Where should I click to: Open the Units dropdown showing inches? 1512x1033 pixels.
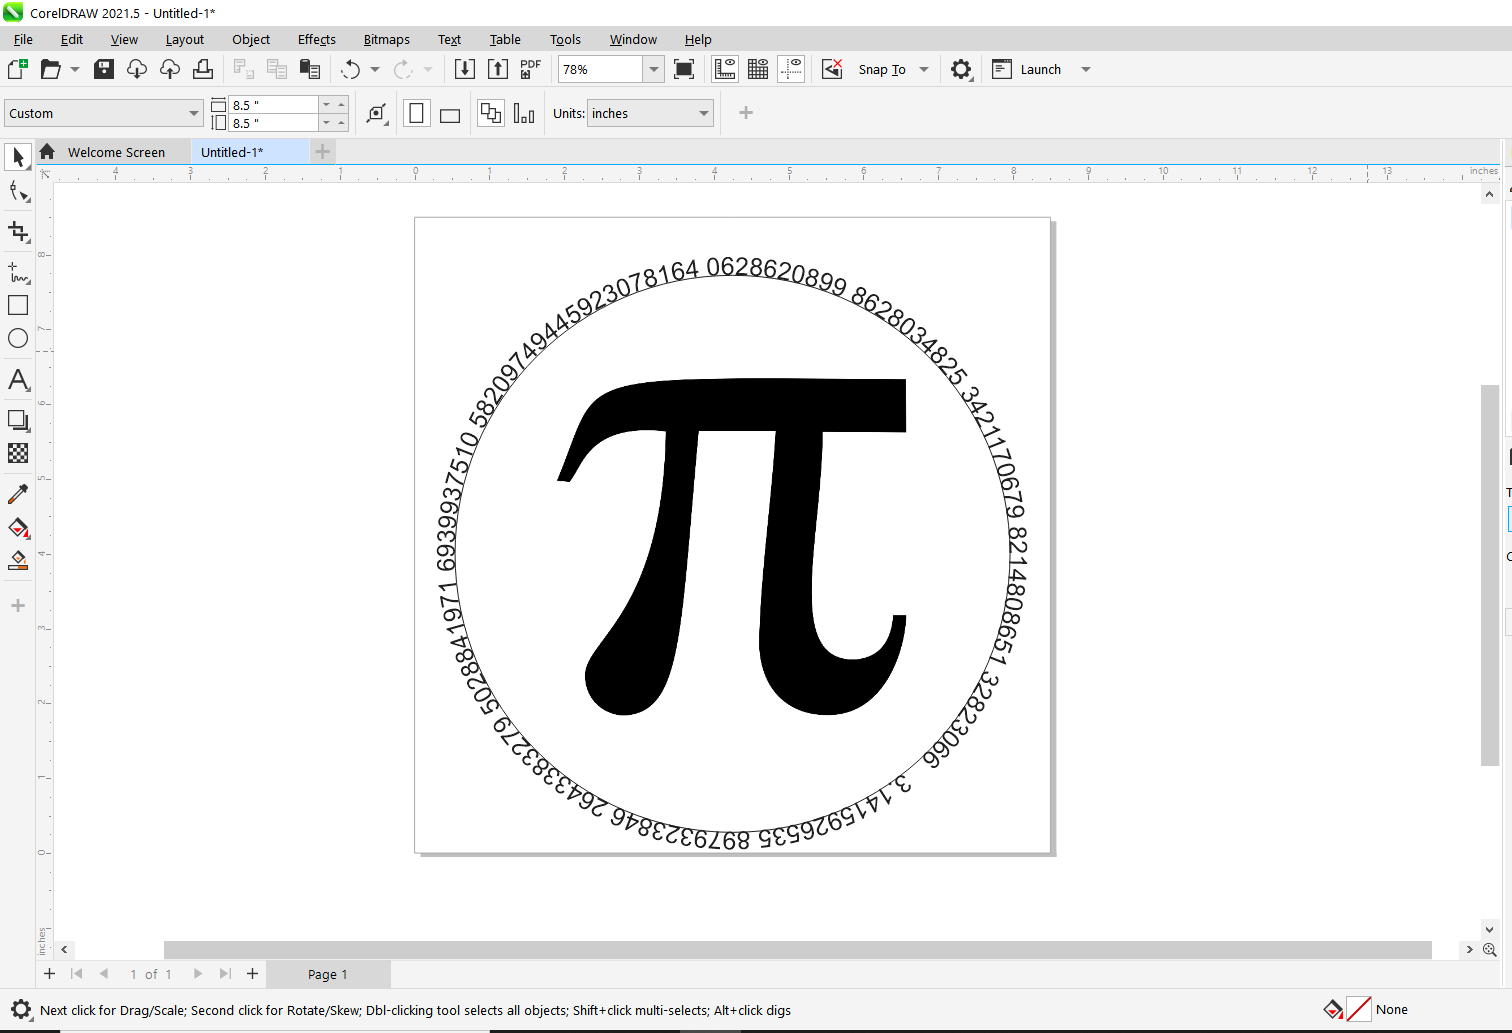click(650, 113)
